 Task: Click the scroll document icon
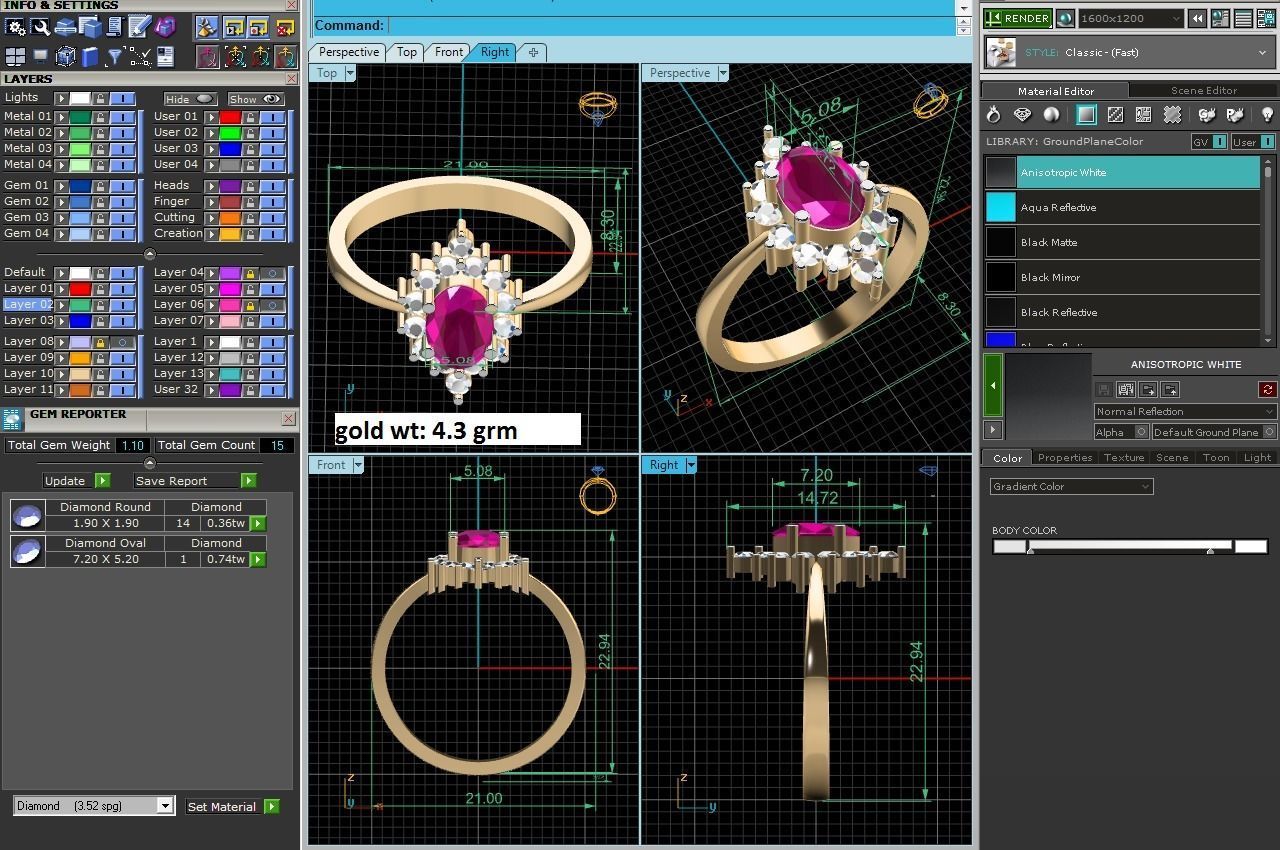coord(115,27)
